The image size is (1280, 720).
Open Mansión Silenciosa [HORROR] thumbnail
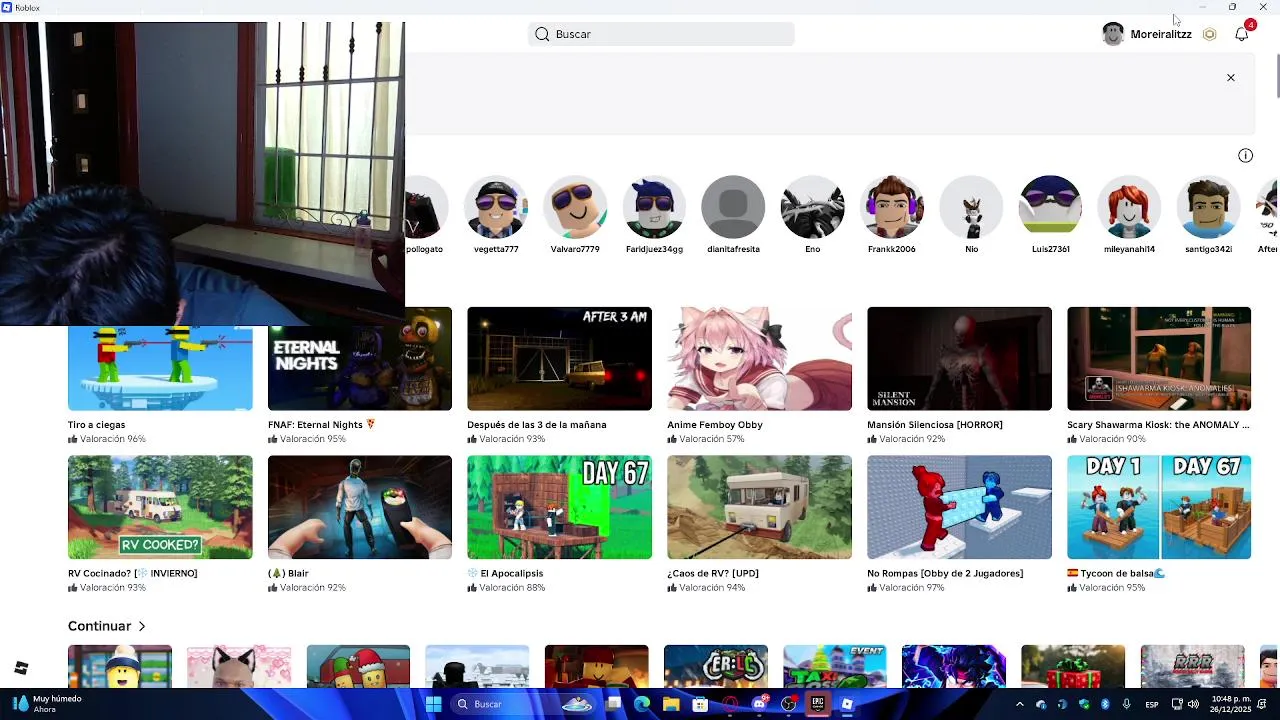pos(959,359)
